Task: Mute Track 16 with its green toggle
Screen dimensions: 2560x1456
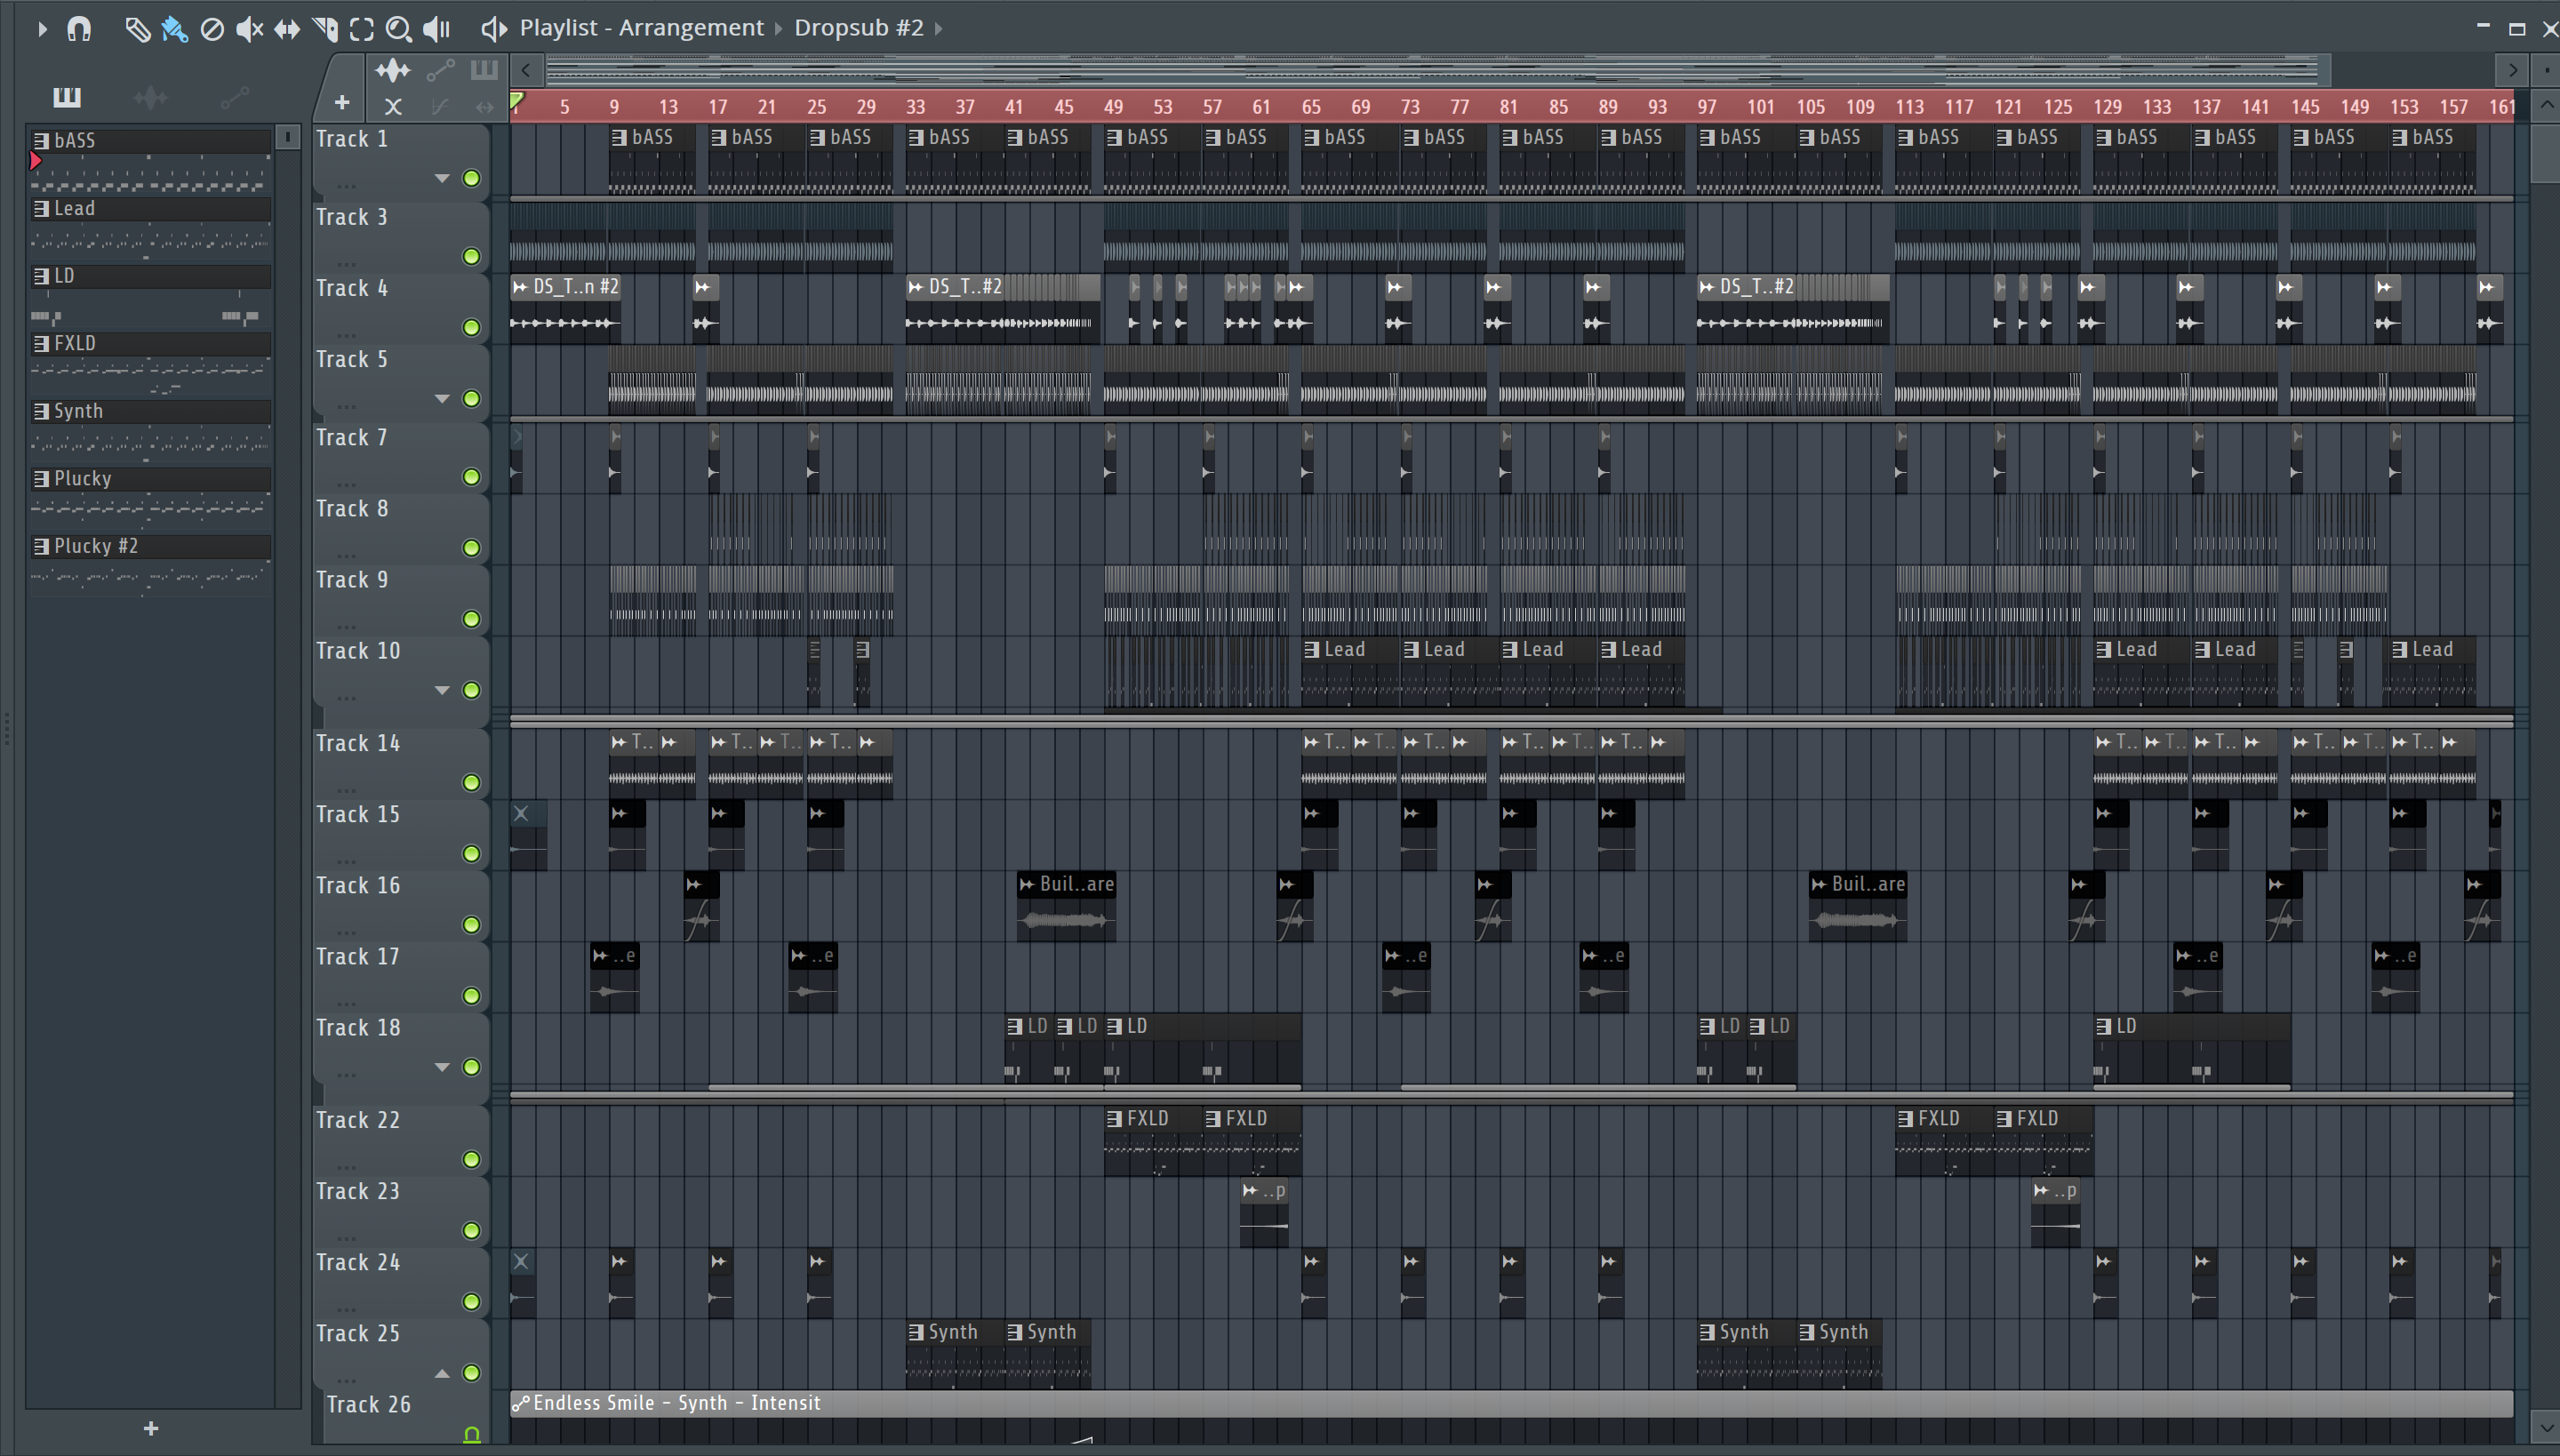Action: point(471,925)
